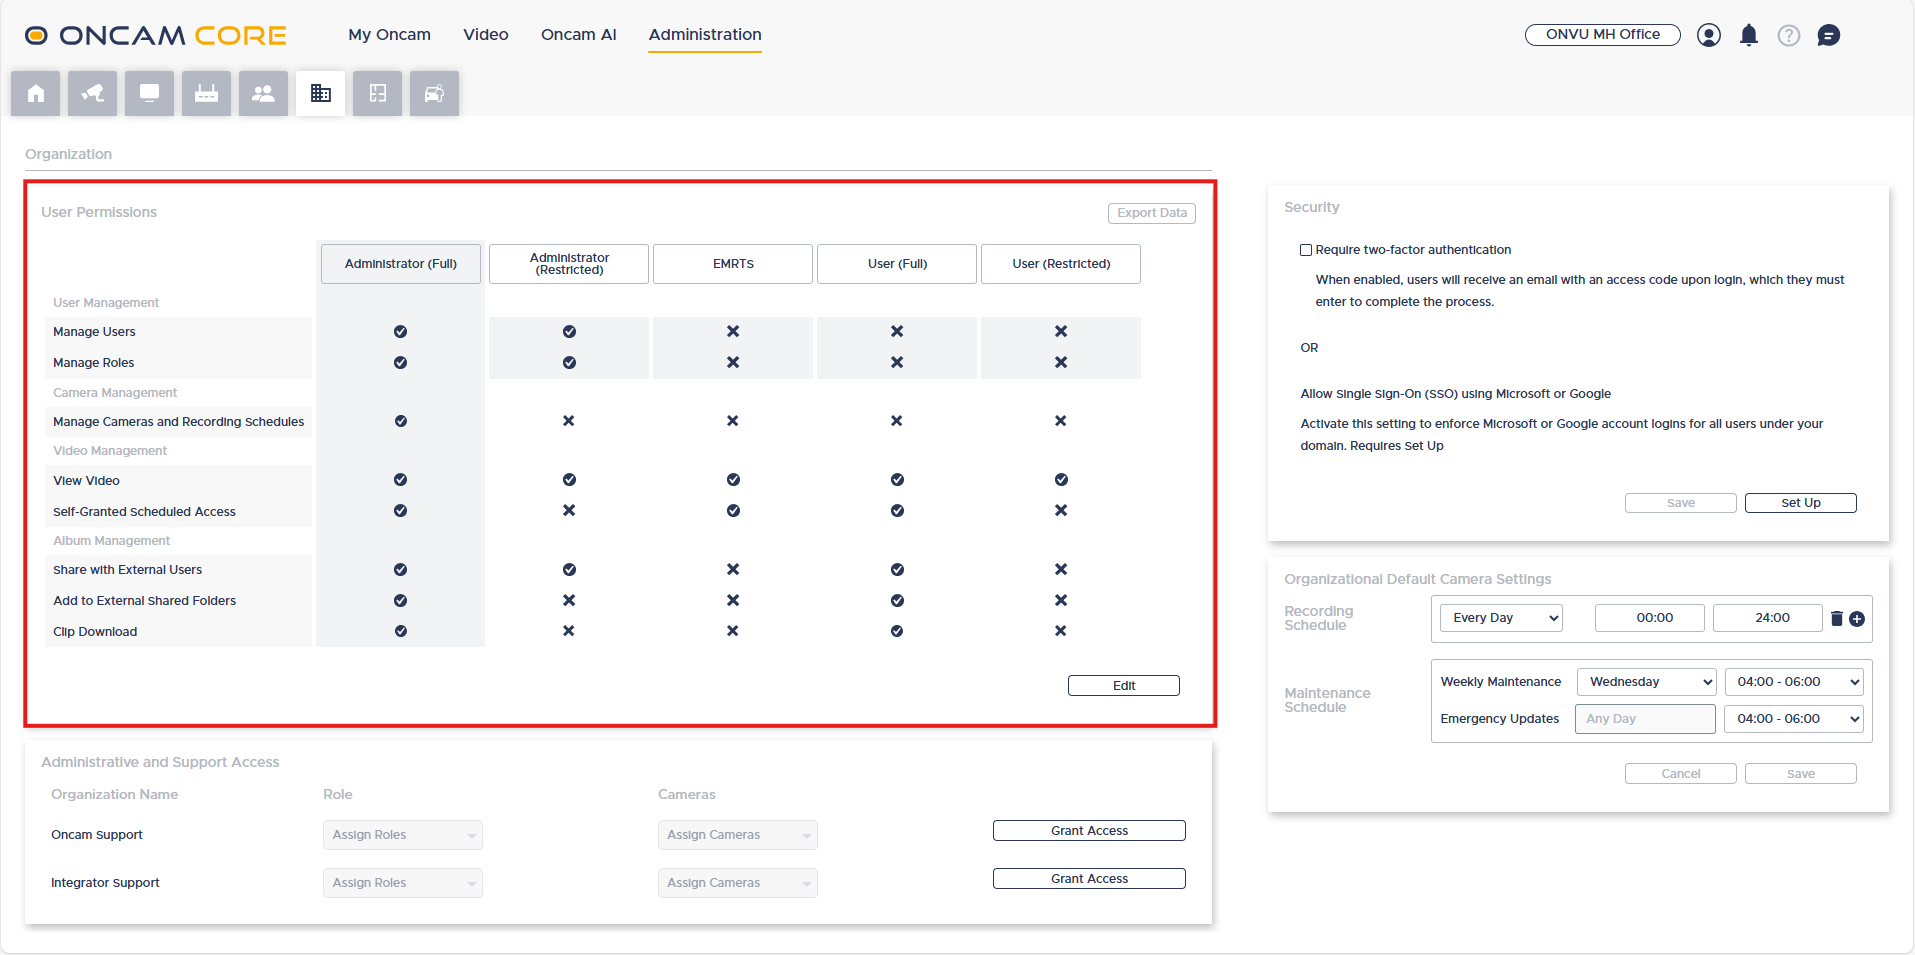Click the Oncam Core logo
This screenshot has height=955, width=1915.
(x=156, y=36)
